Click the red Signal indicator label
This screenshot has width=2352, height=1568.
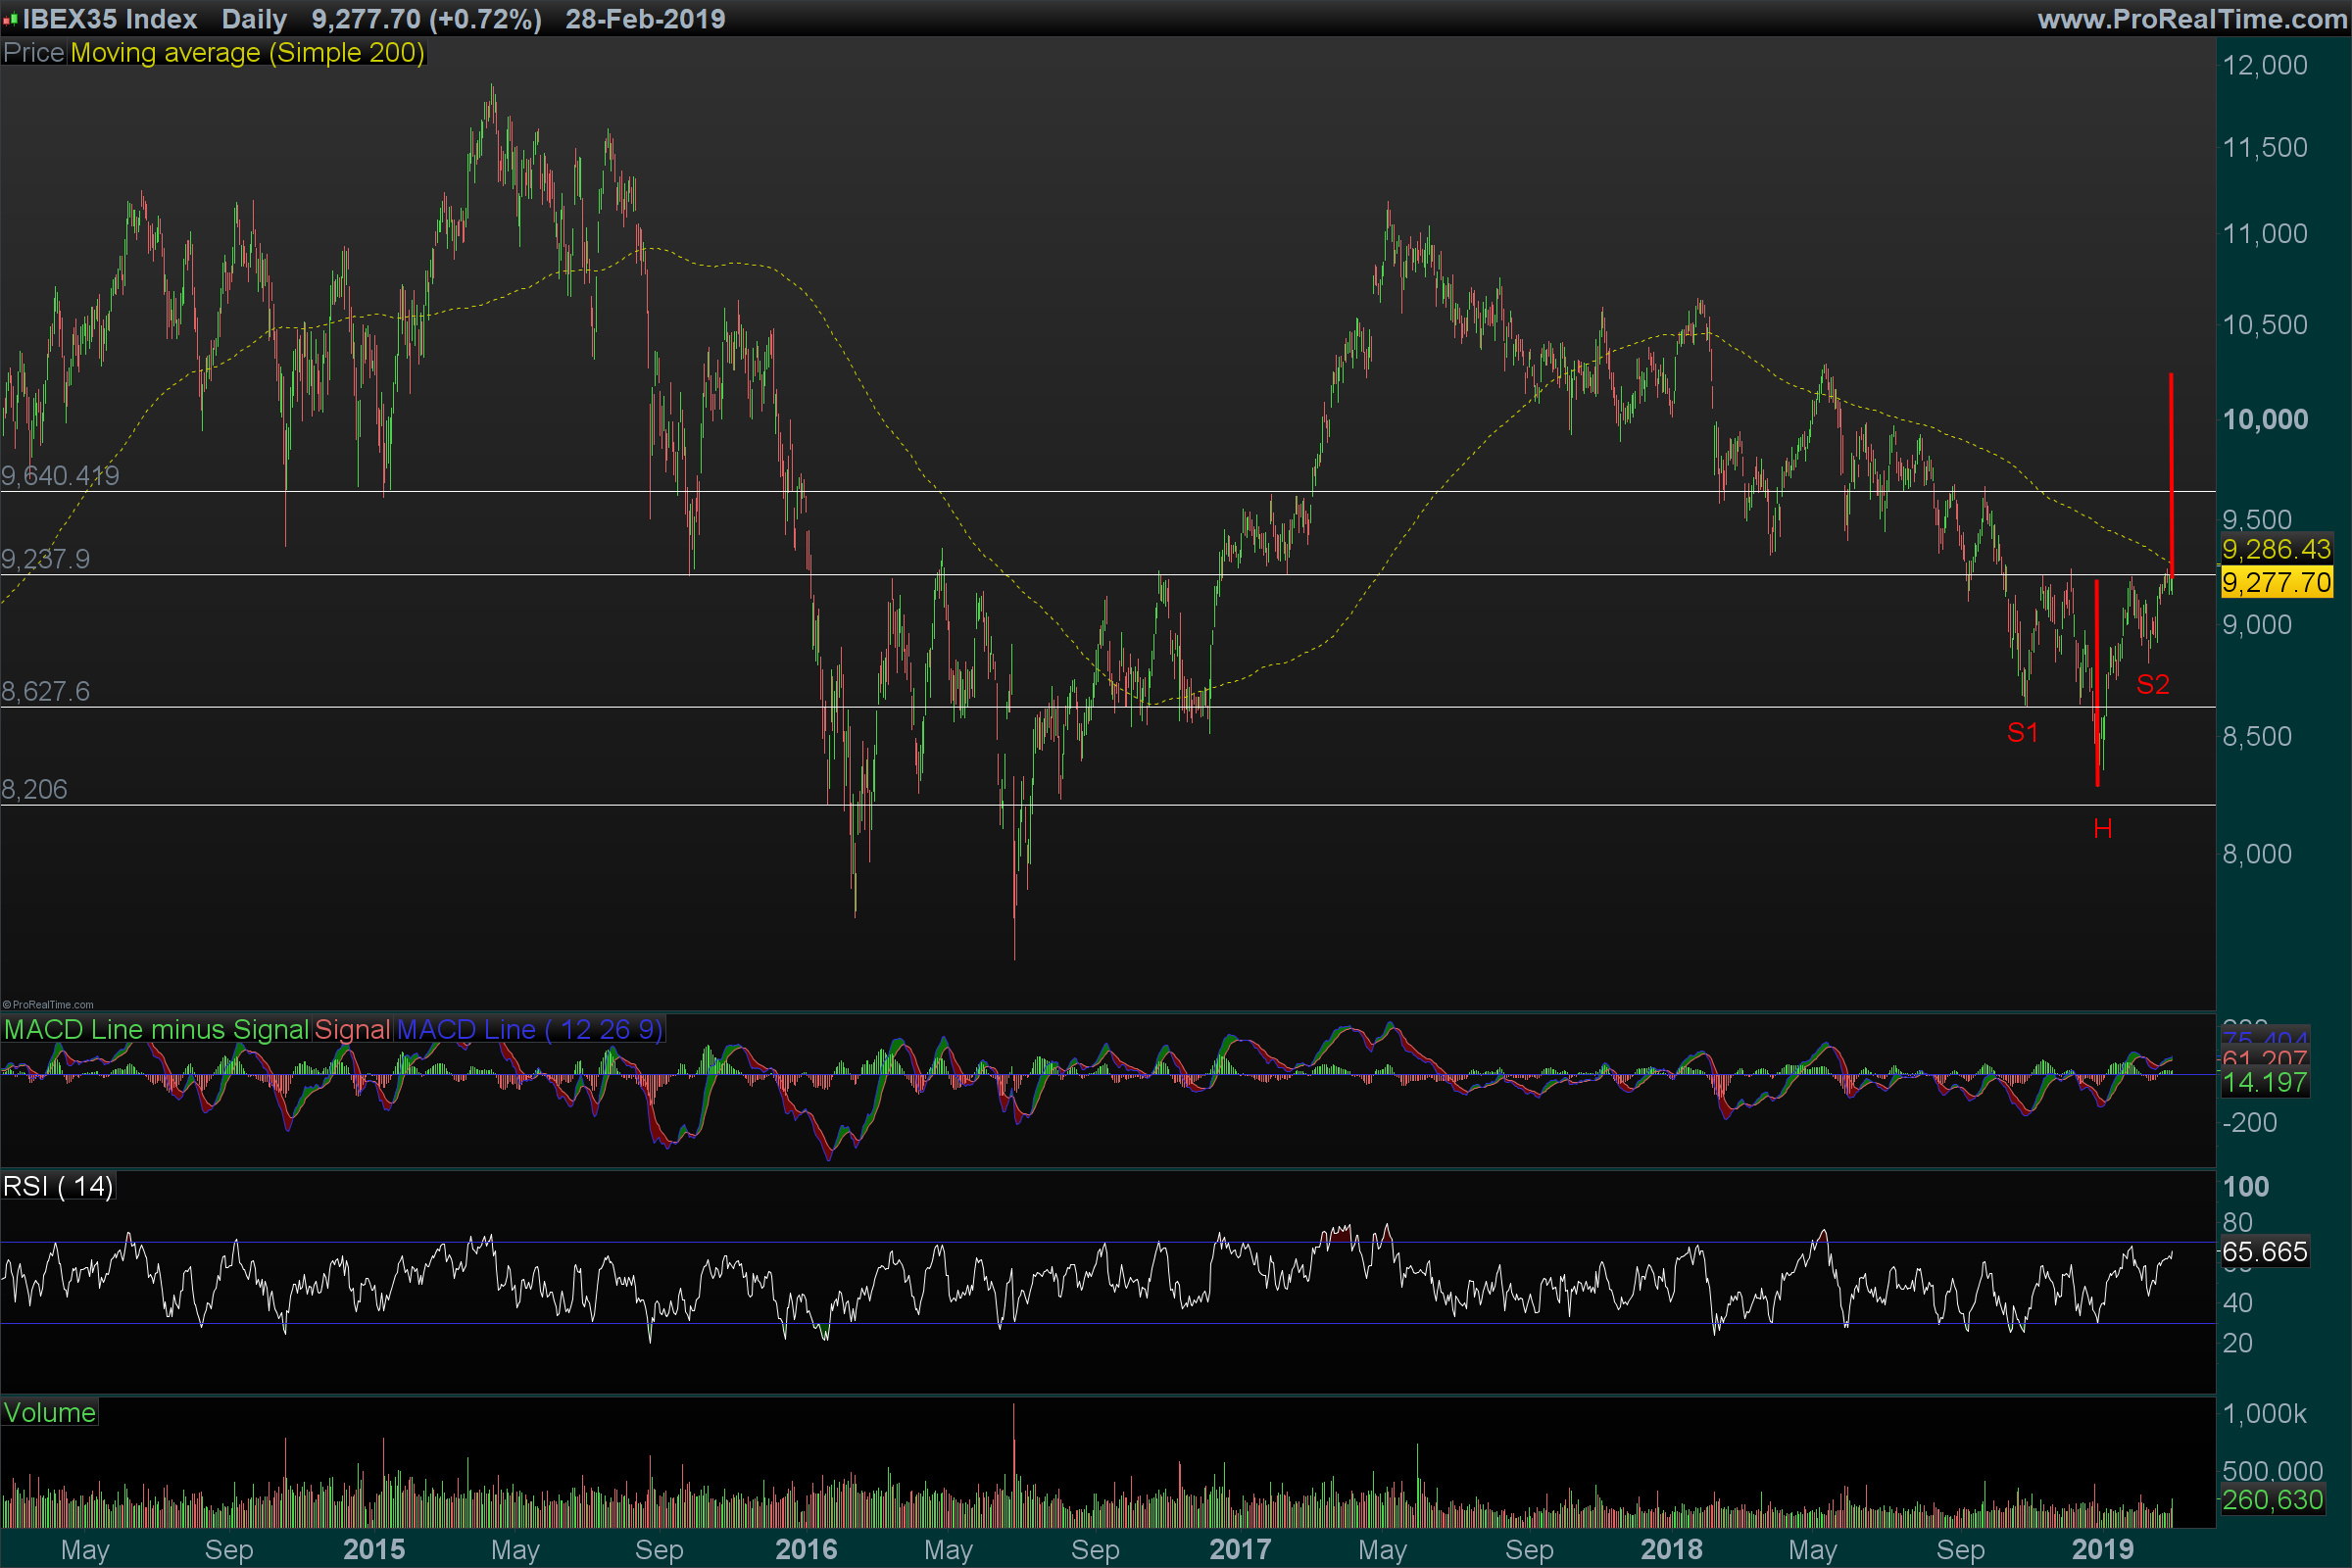(x=352, y=1030)
